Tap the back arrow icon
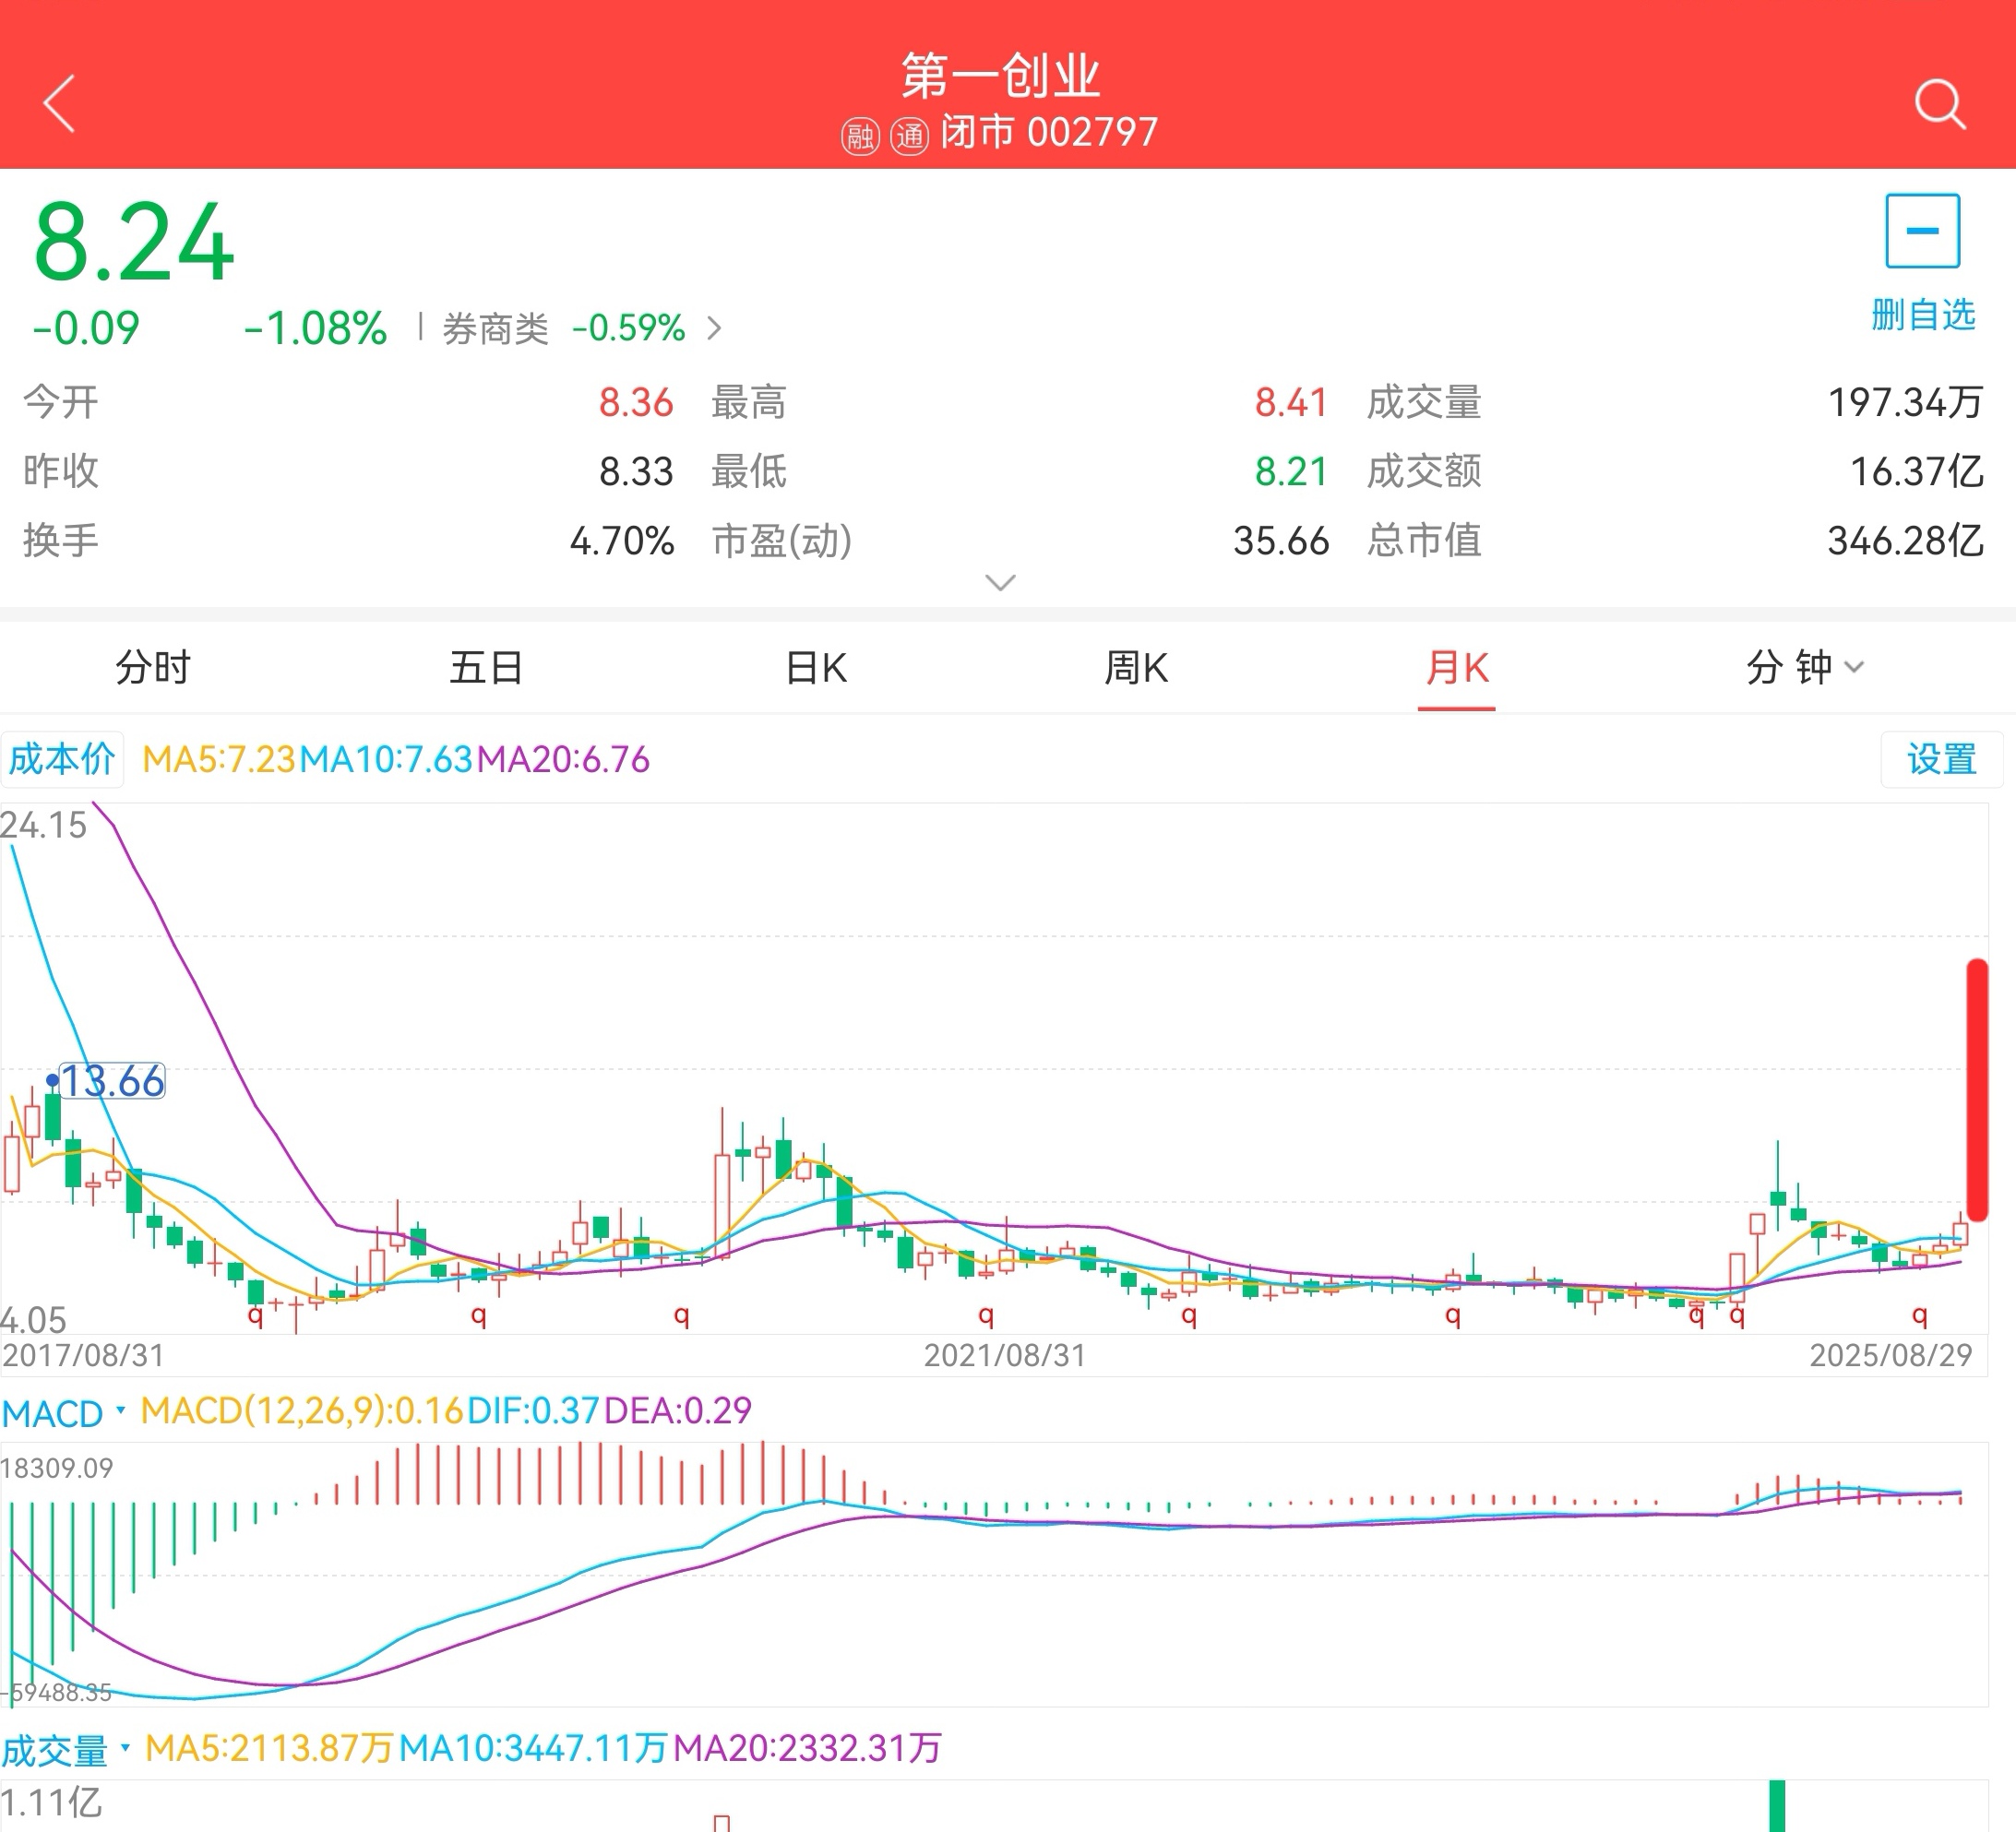 (59, 103)
